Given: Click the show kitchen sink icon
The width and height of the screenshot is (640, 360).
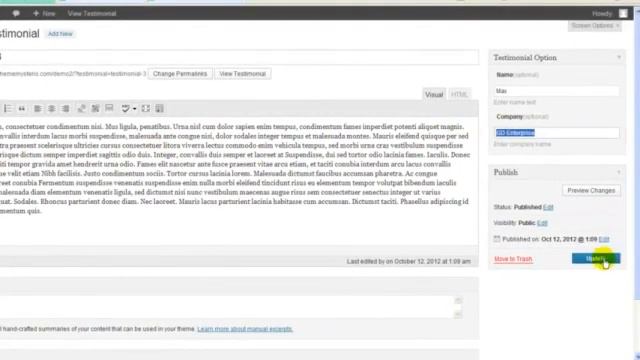Looking at the screenshot, I should (x=160, y=108).
